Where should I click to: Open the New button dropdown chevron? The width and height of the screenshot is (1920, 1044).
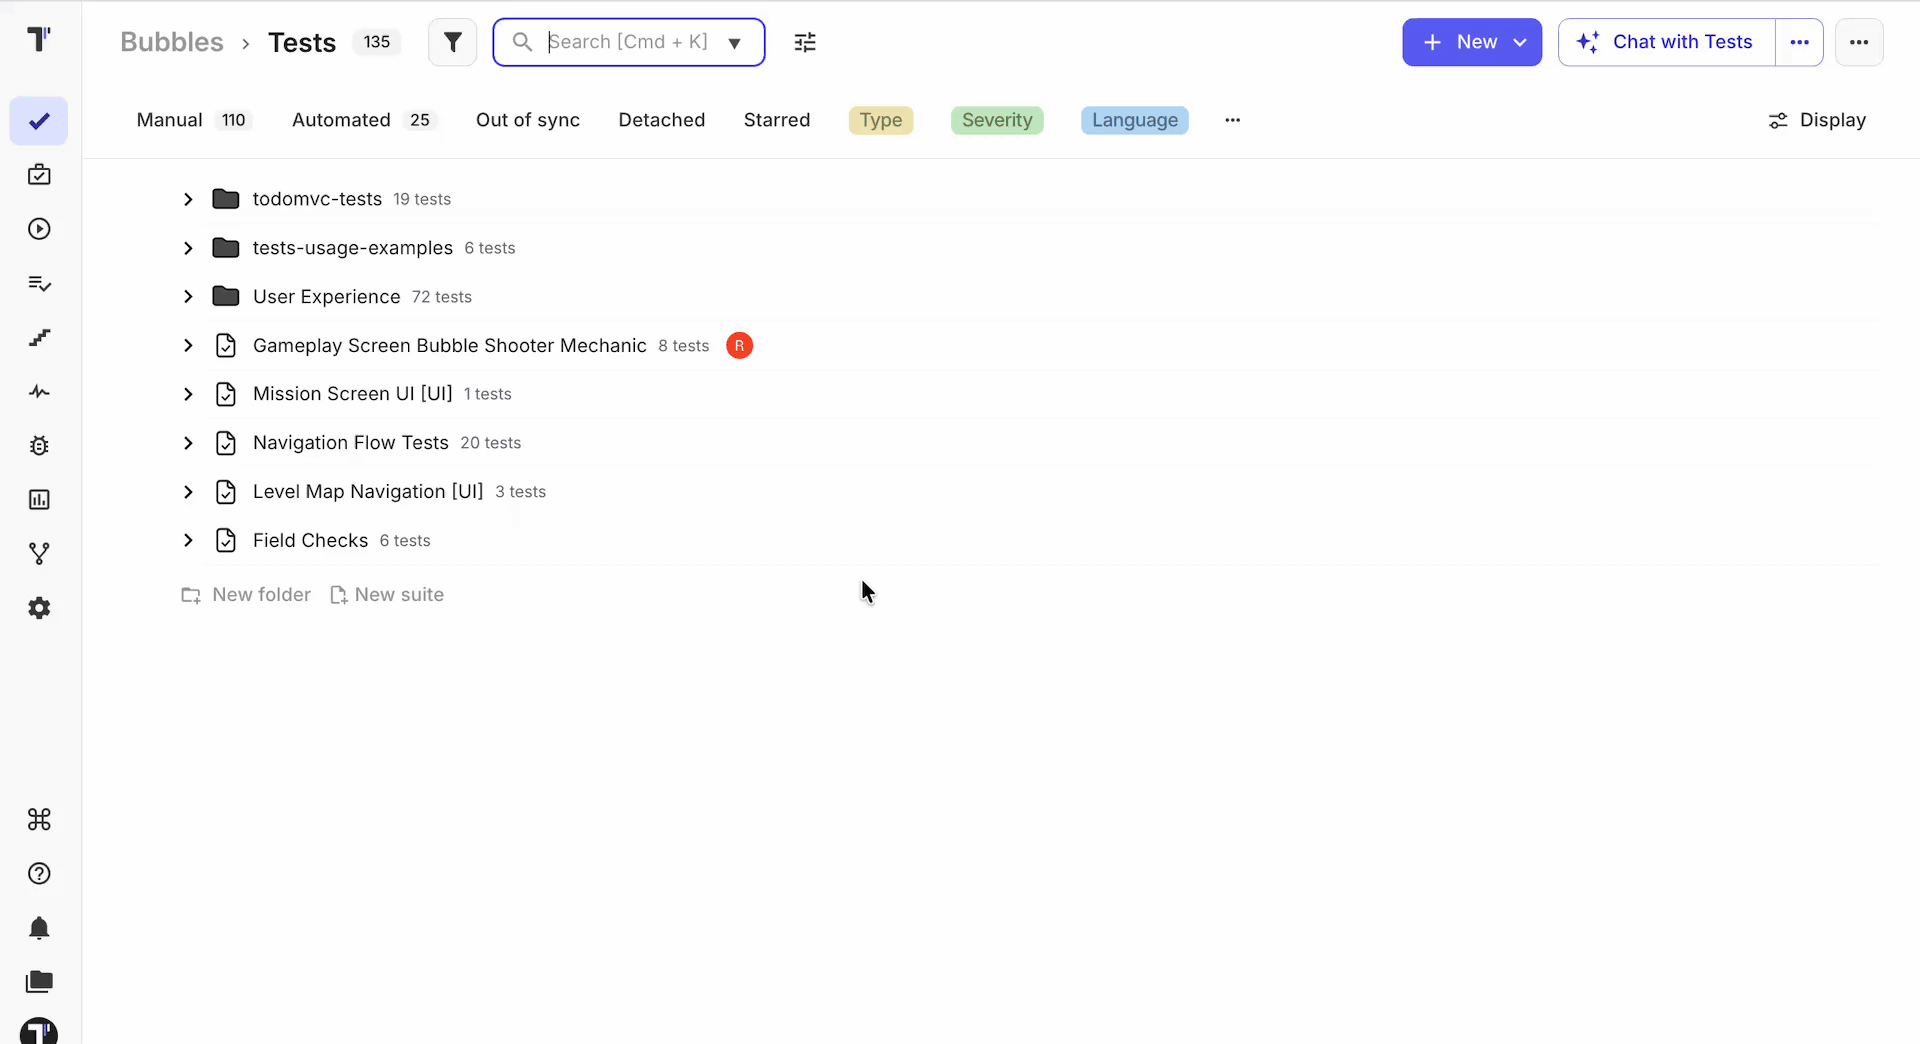coord(1520,42)
